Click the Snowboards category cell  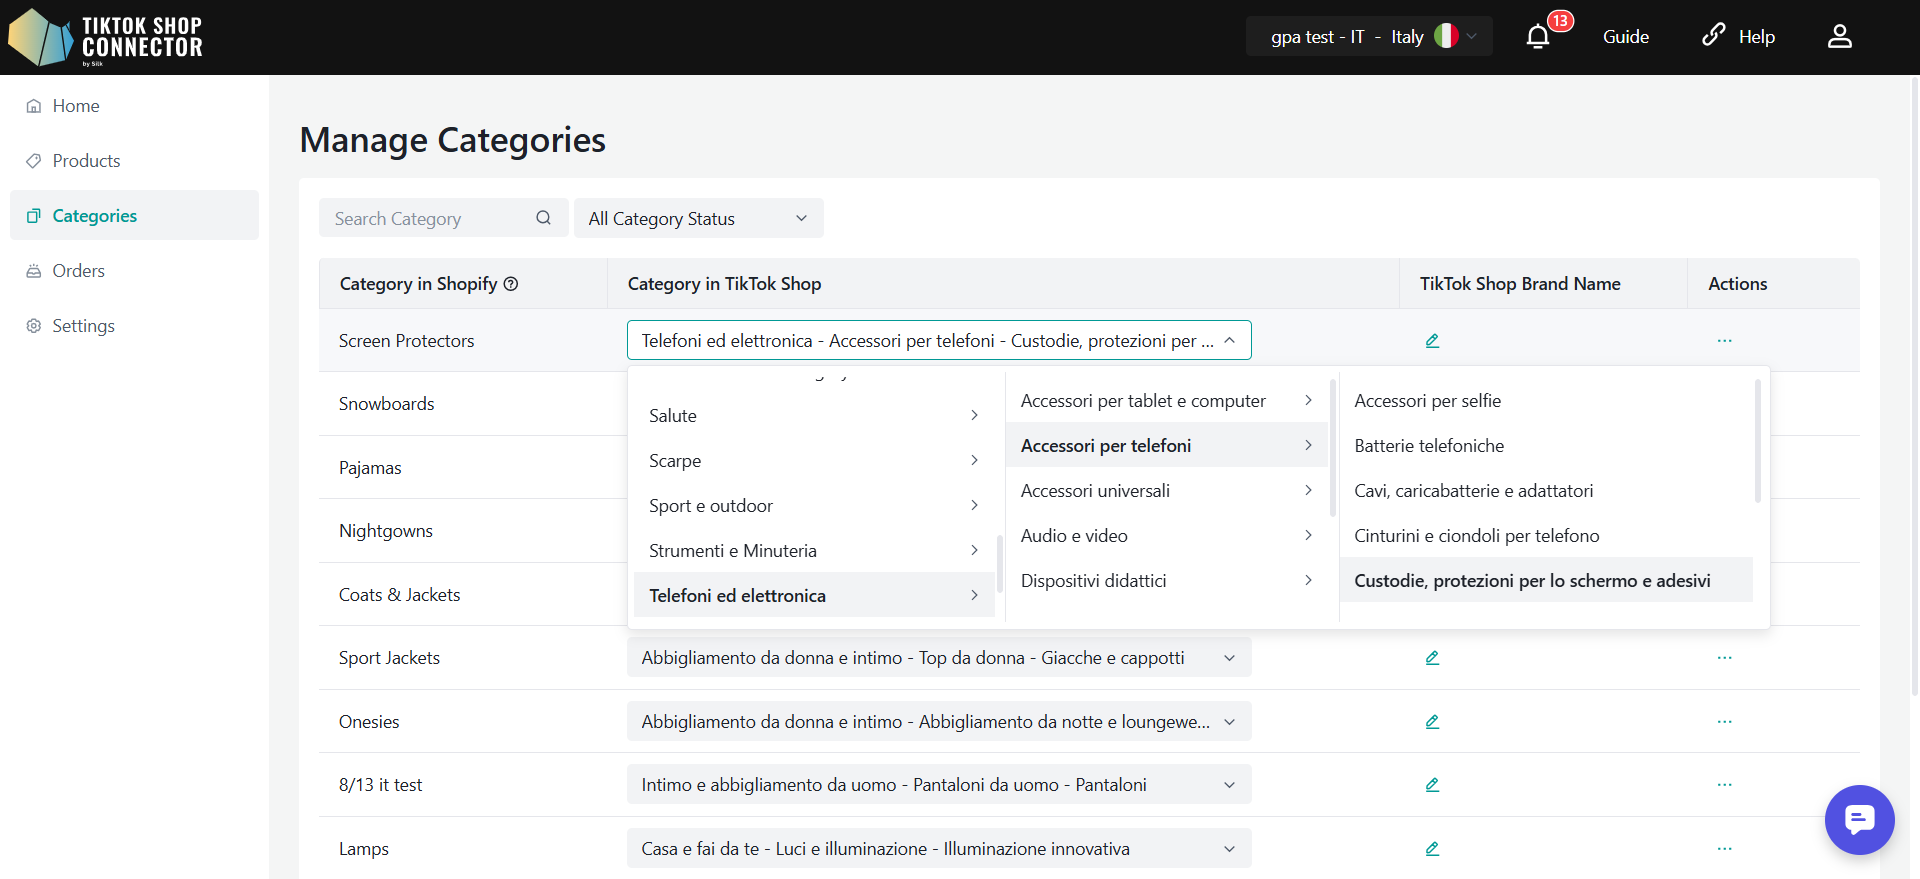point(463,404)
